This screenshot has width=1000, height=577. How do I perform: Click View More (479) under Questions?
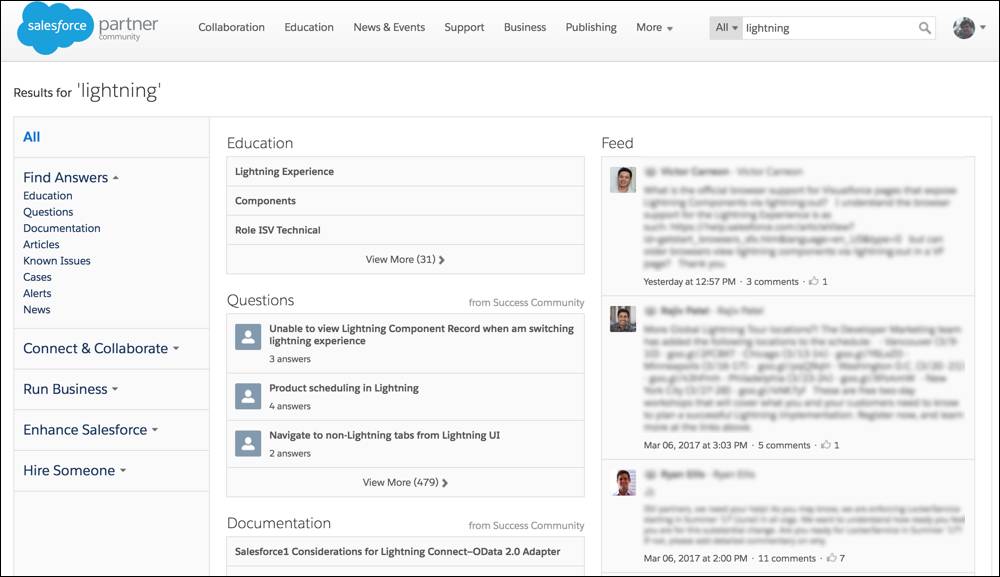(405, 480)
